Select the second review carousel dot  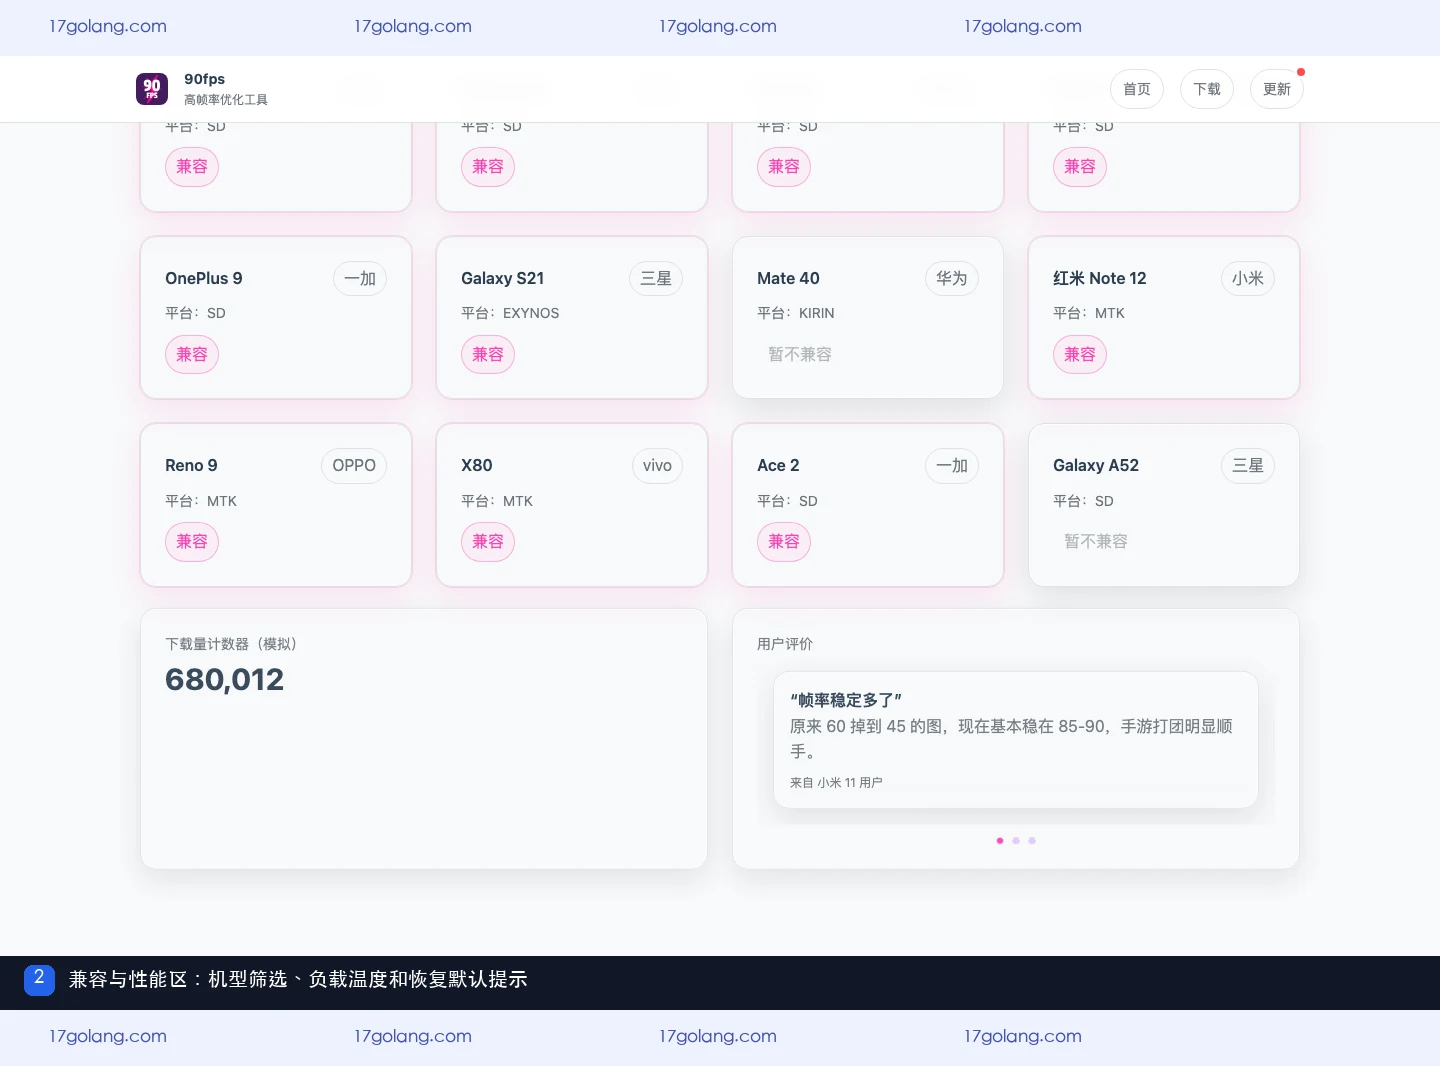1016,841
